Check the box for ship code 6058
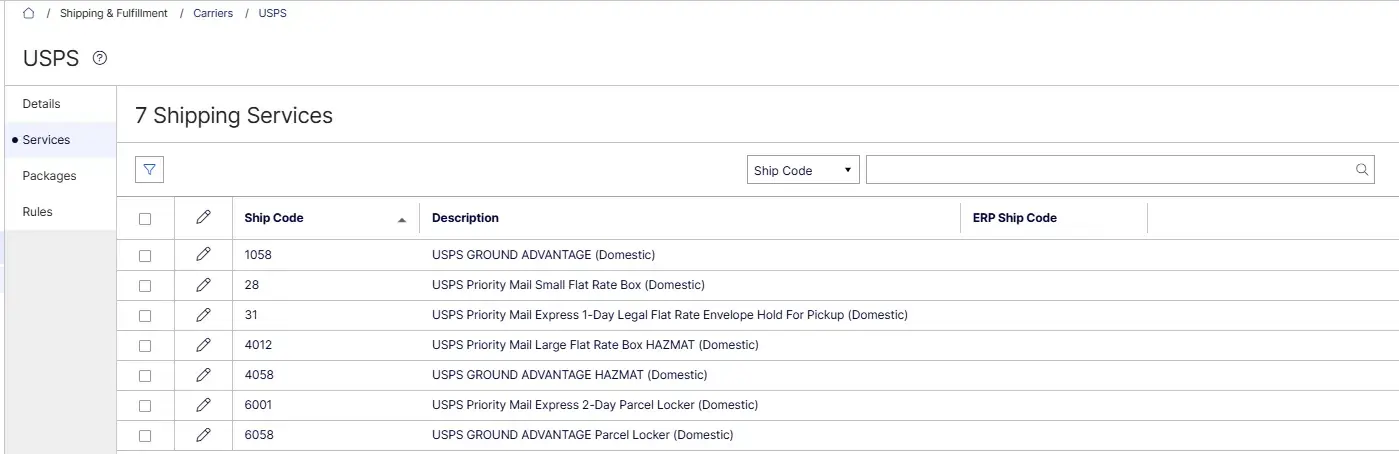 [x=145, y=436]
